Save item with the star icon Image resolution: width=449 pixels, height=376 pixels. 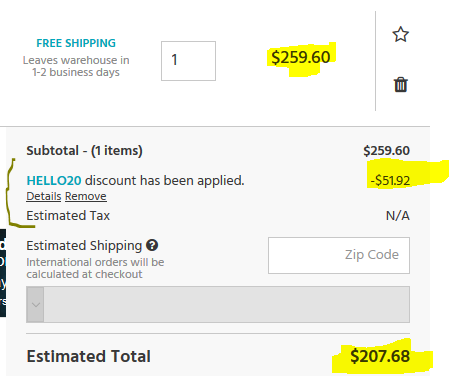[400, 34]
